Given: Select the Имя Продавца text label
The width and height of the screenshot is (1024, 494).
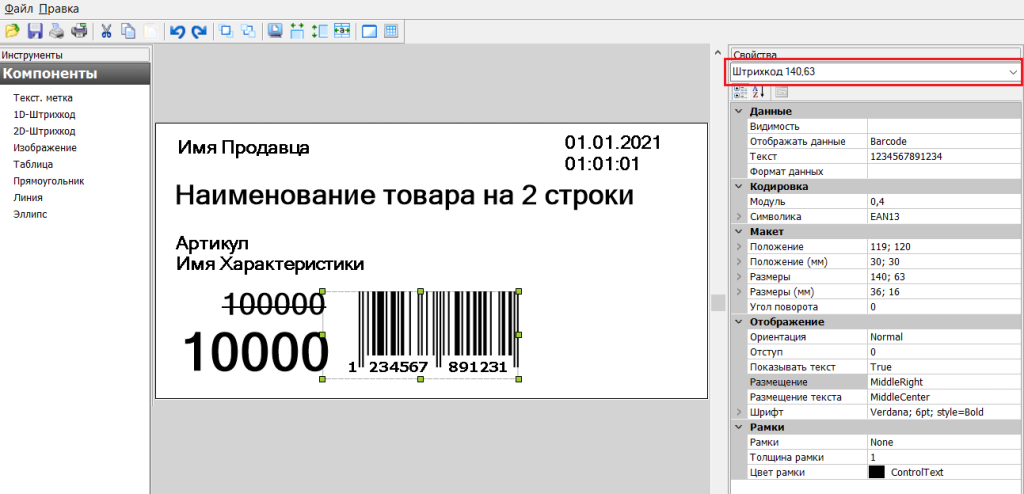Looking at the screenshot, I should pos(244,148).
